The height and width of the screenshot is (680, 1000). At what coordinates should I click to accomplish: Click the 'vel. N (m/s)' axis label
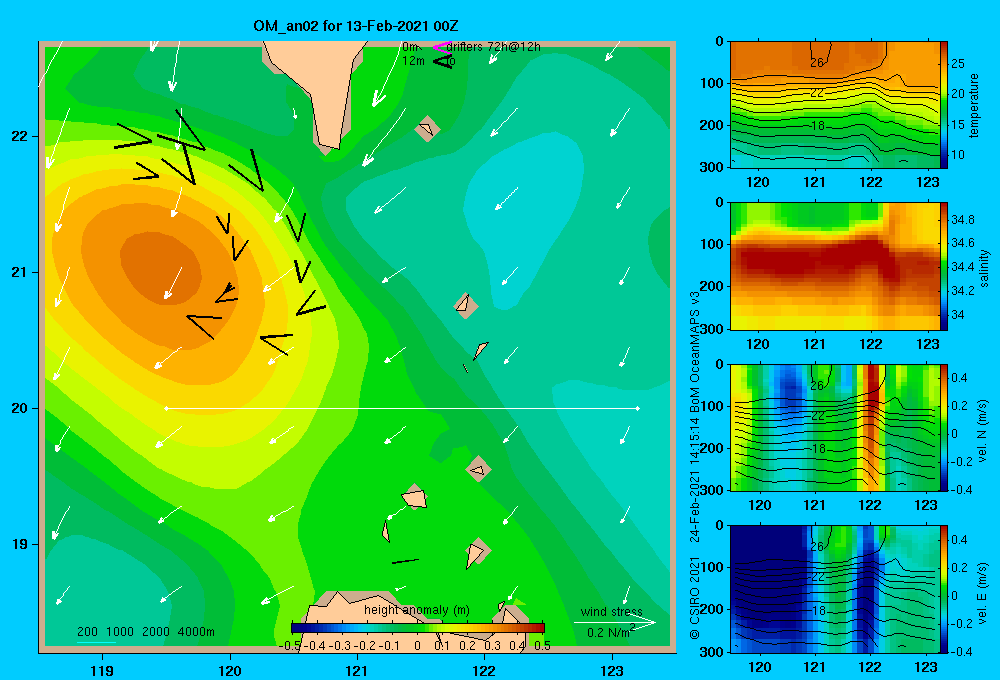pos(983,431)
